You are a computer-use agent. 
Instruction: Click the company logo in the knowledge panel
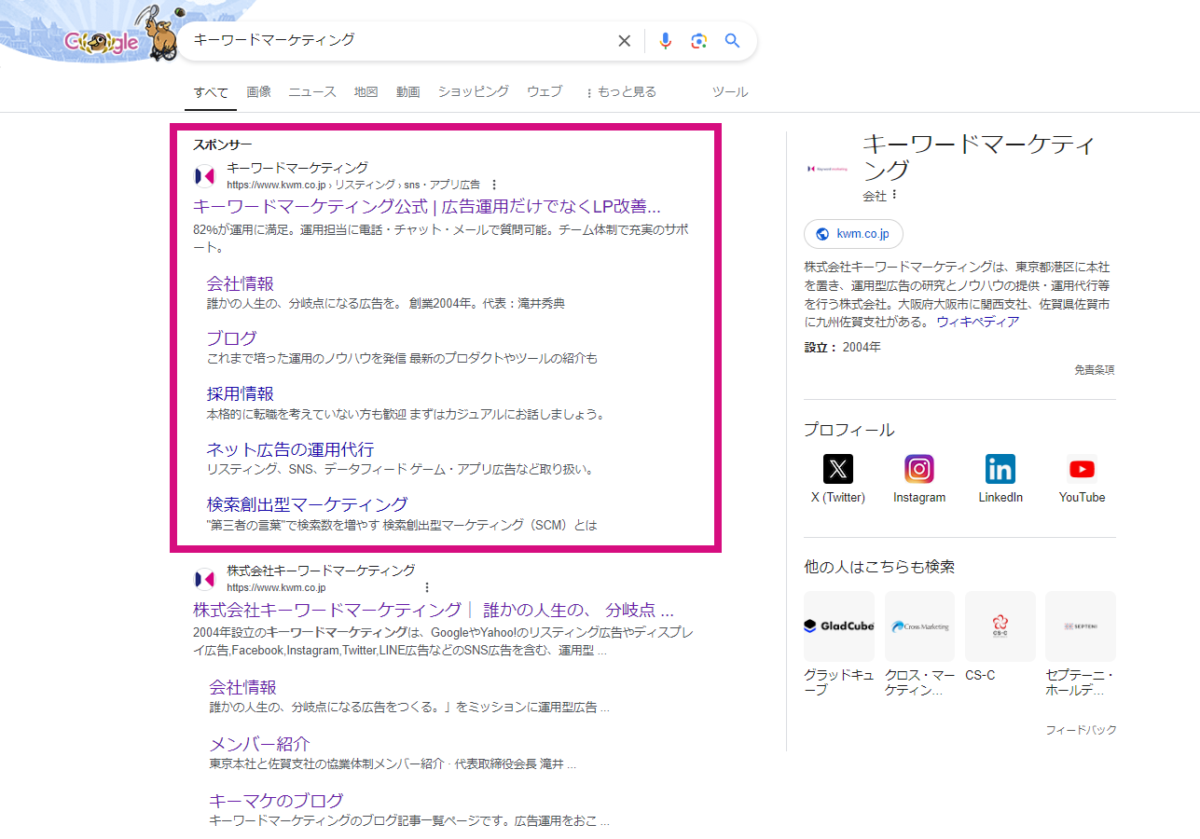click(x=826, y=167)
